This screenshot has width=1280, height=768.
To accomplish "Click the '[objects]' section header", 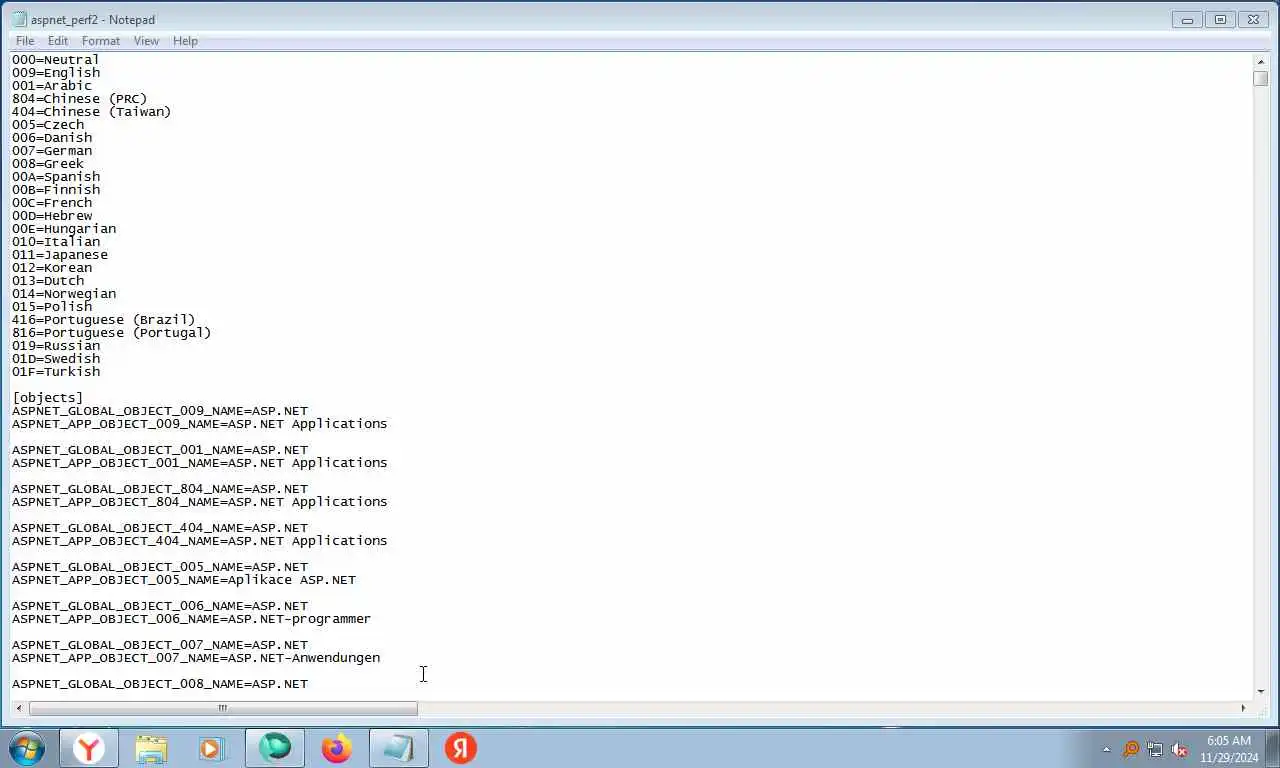I will click(48, 398).
